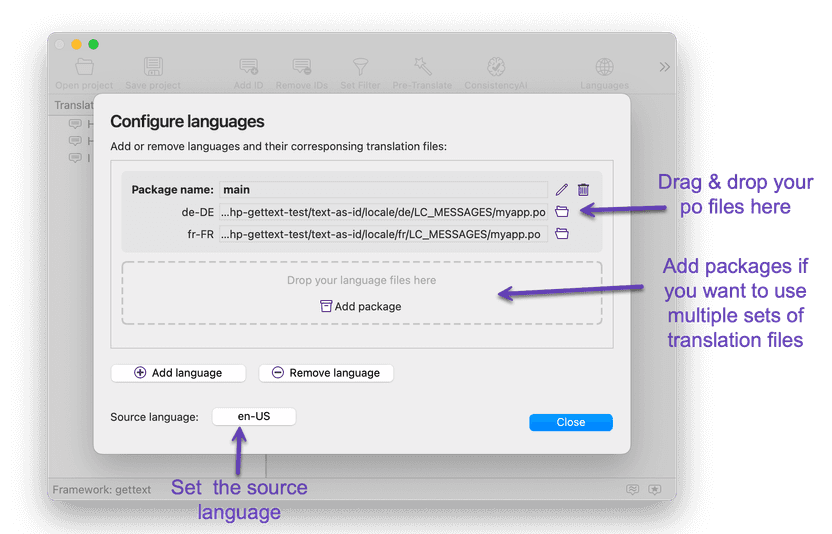The height and width of the screenshot is (534, 832).
Task: Click the Remove language button
Action: (x=326, y=373)
